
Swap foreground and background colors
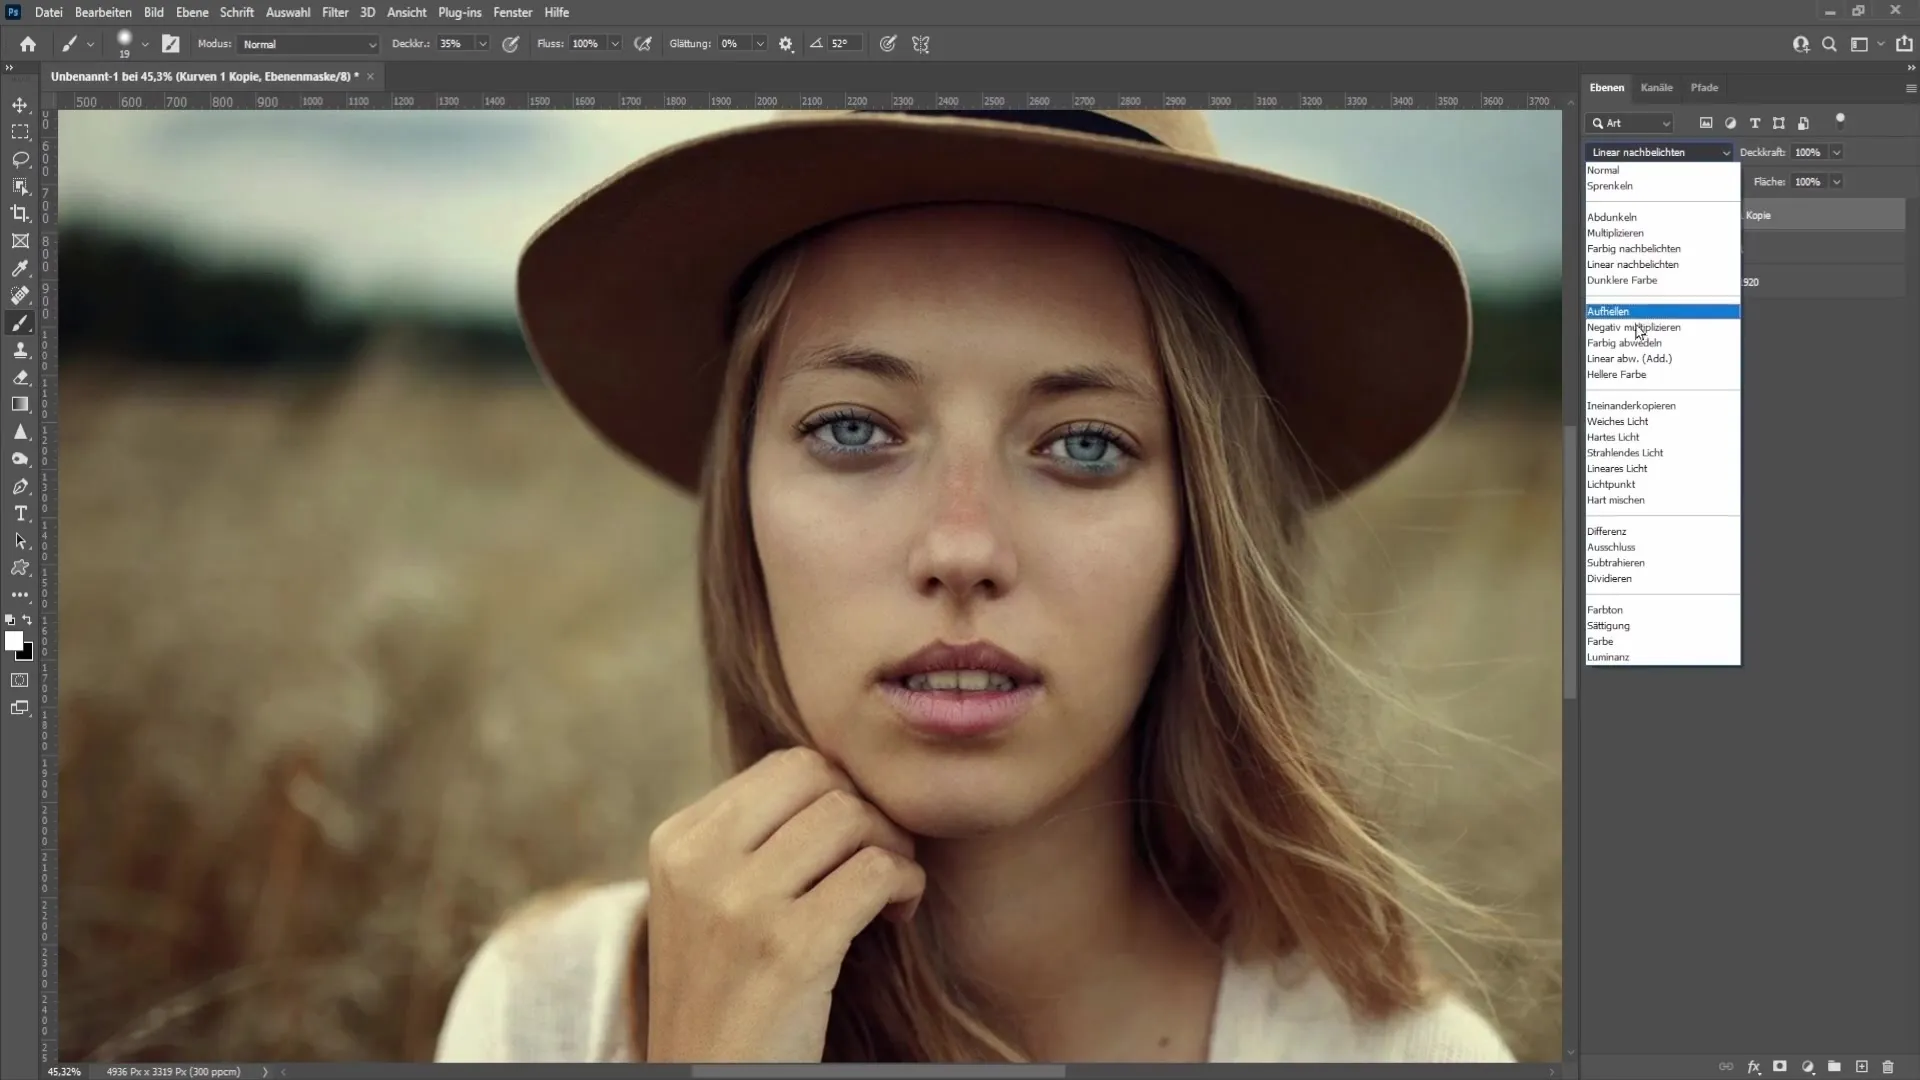click(27, 620)
